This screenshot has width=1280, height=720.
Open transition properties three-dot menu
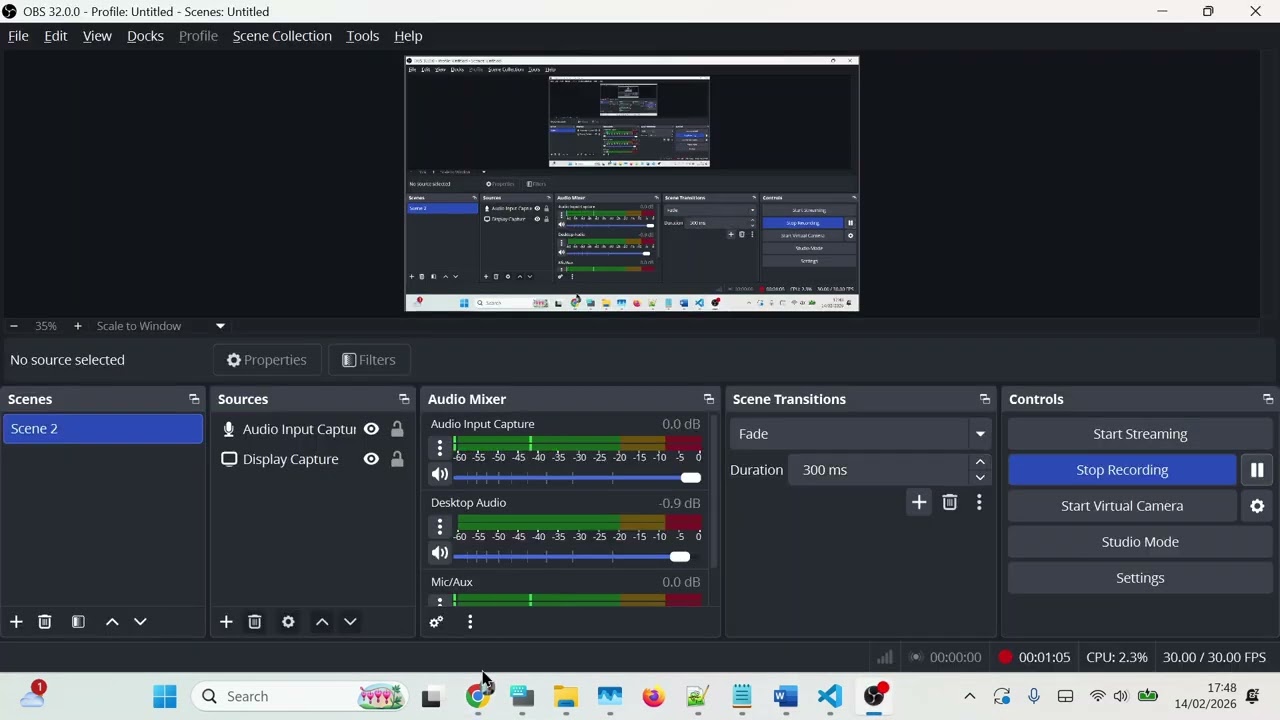pyautogui.click(x=979, y=502)
